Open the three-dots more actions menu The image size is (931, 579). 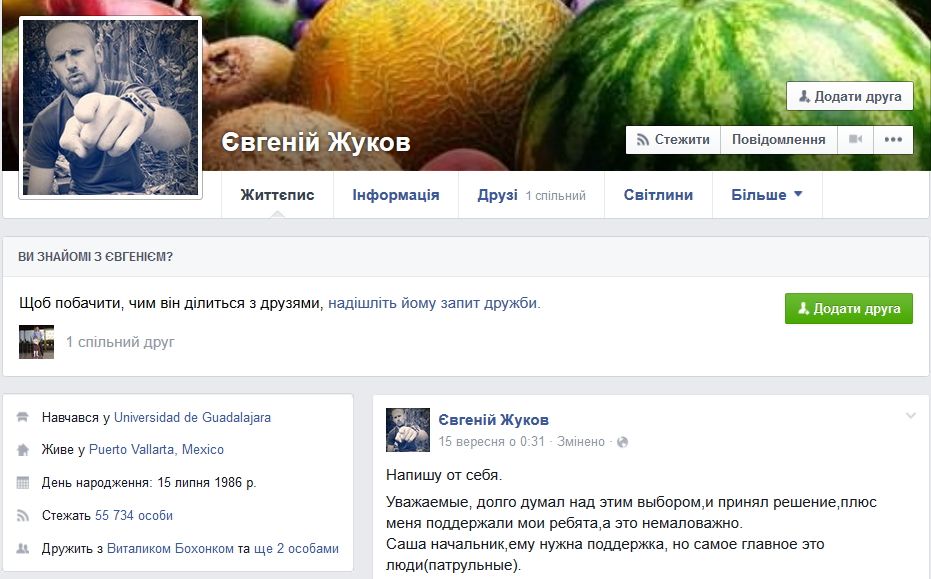[893, 140]
